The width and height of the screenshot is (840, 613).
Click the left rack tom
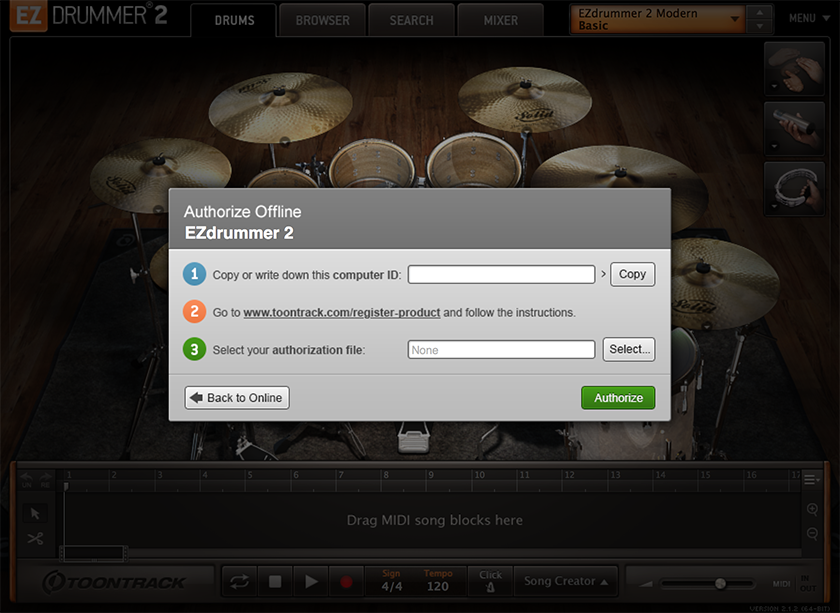click(x=371, y=163)
